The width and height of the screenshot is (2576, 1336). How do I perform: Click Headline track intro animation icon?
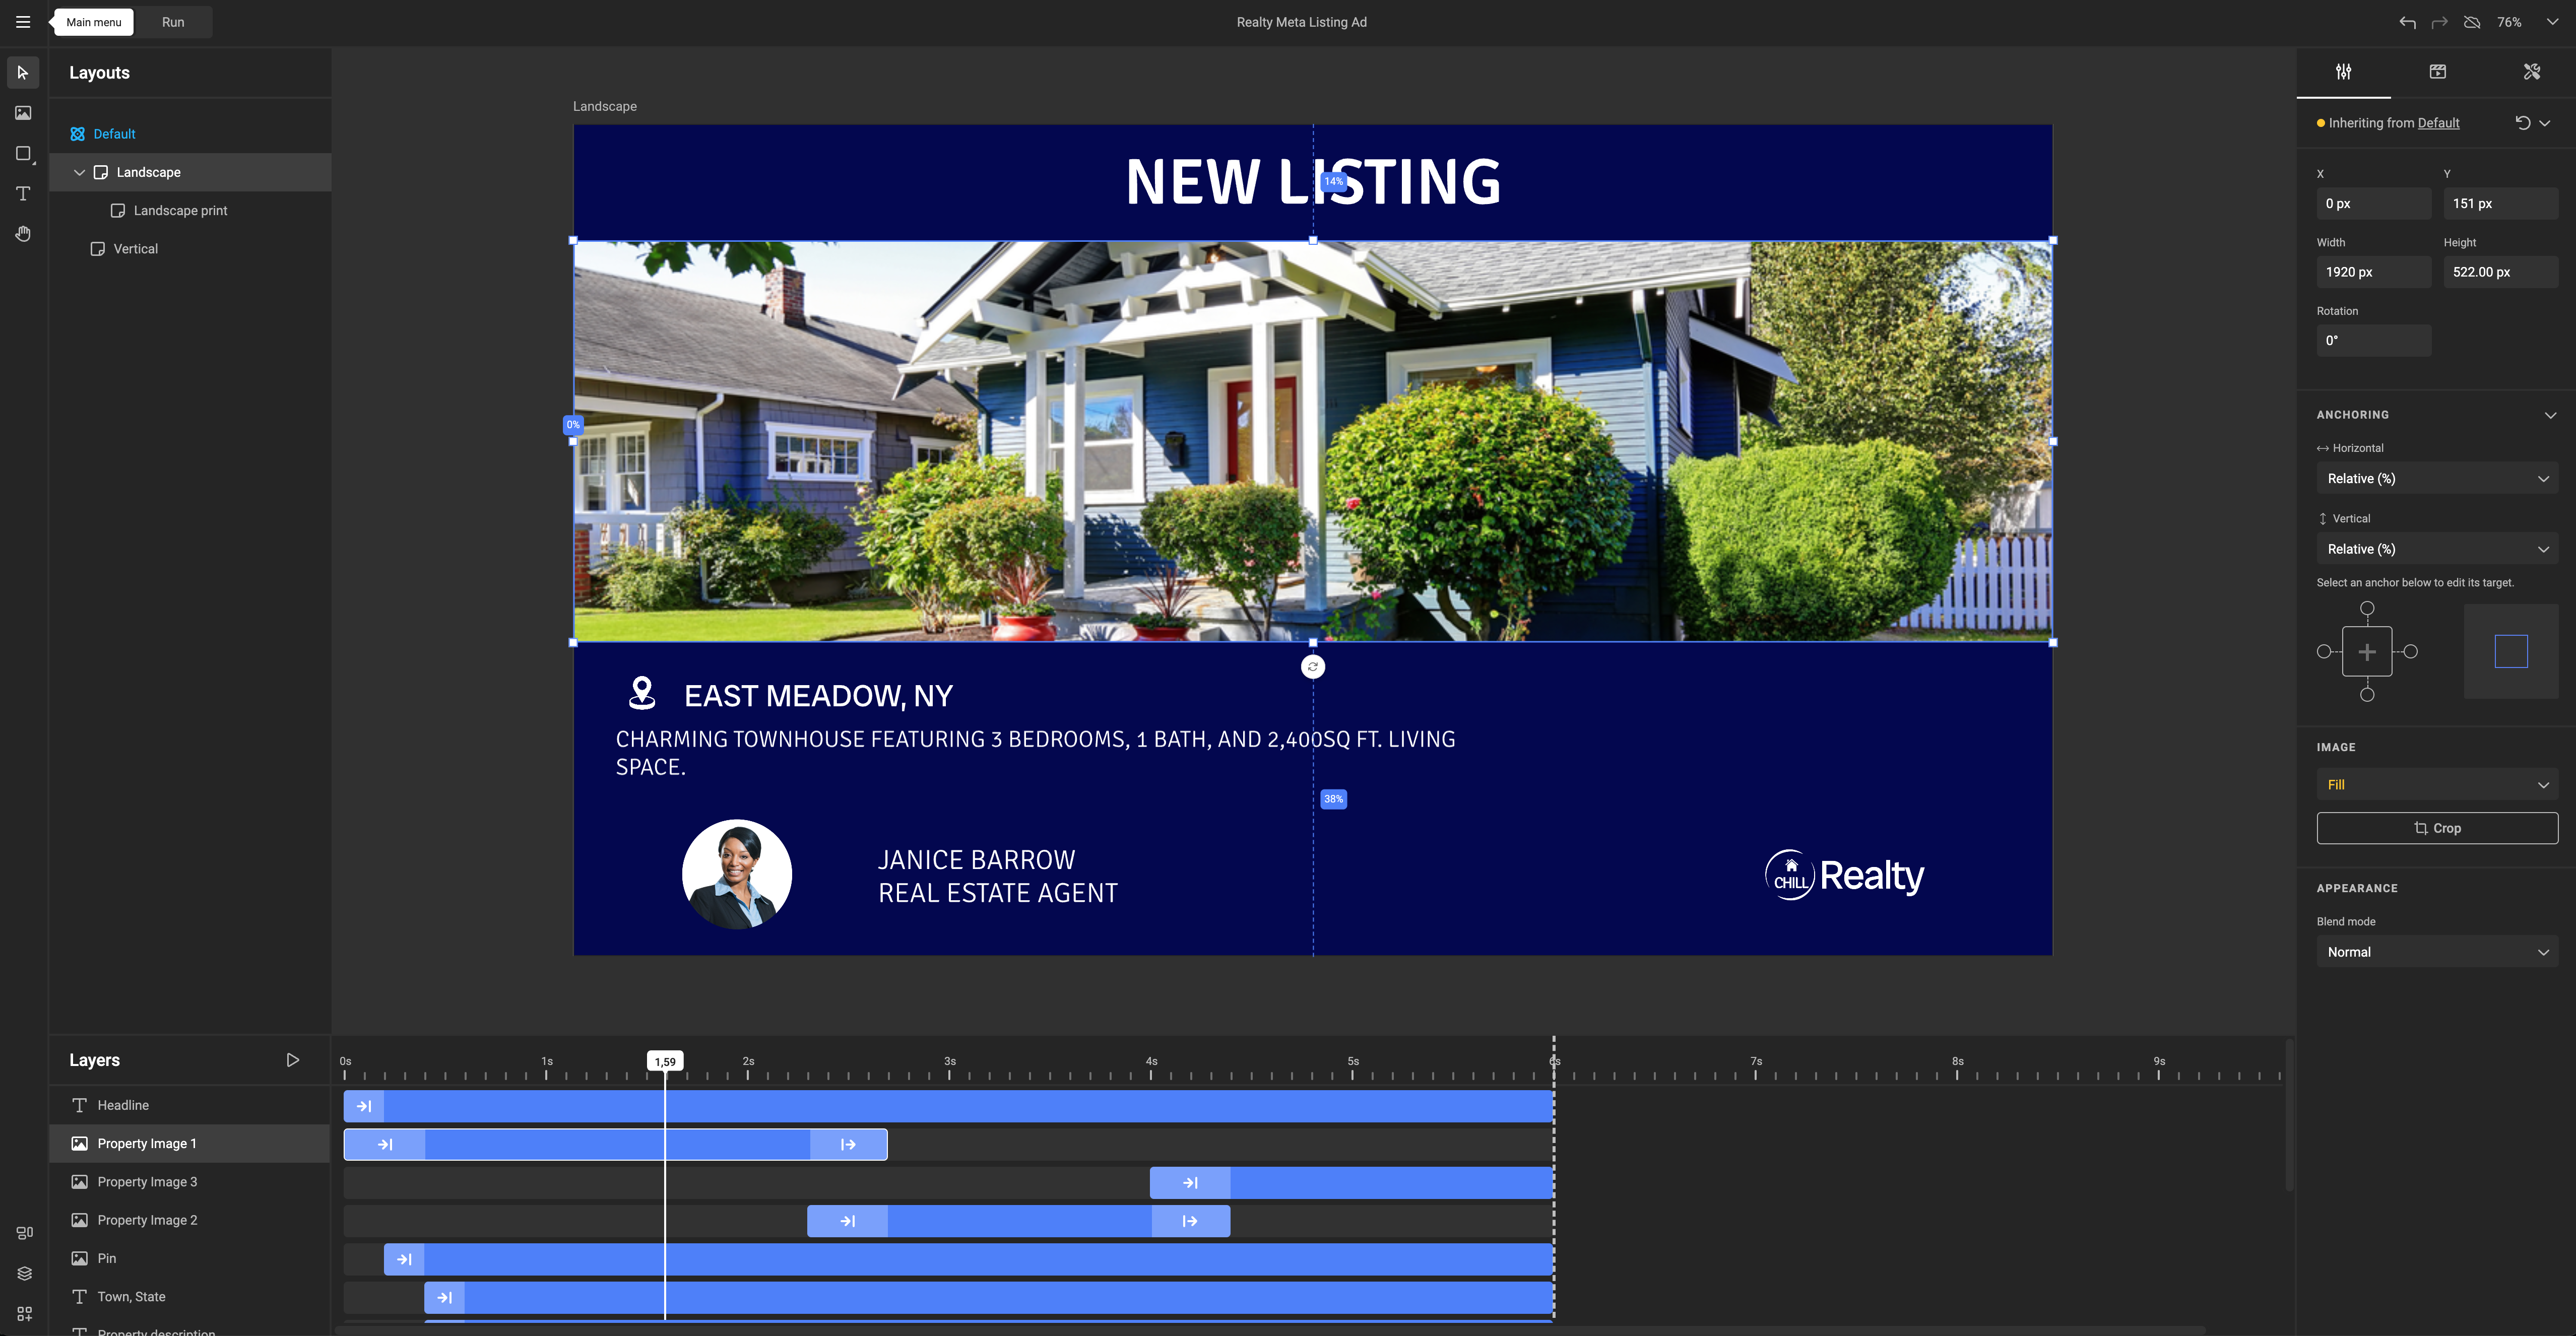tap(364, 1106)
